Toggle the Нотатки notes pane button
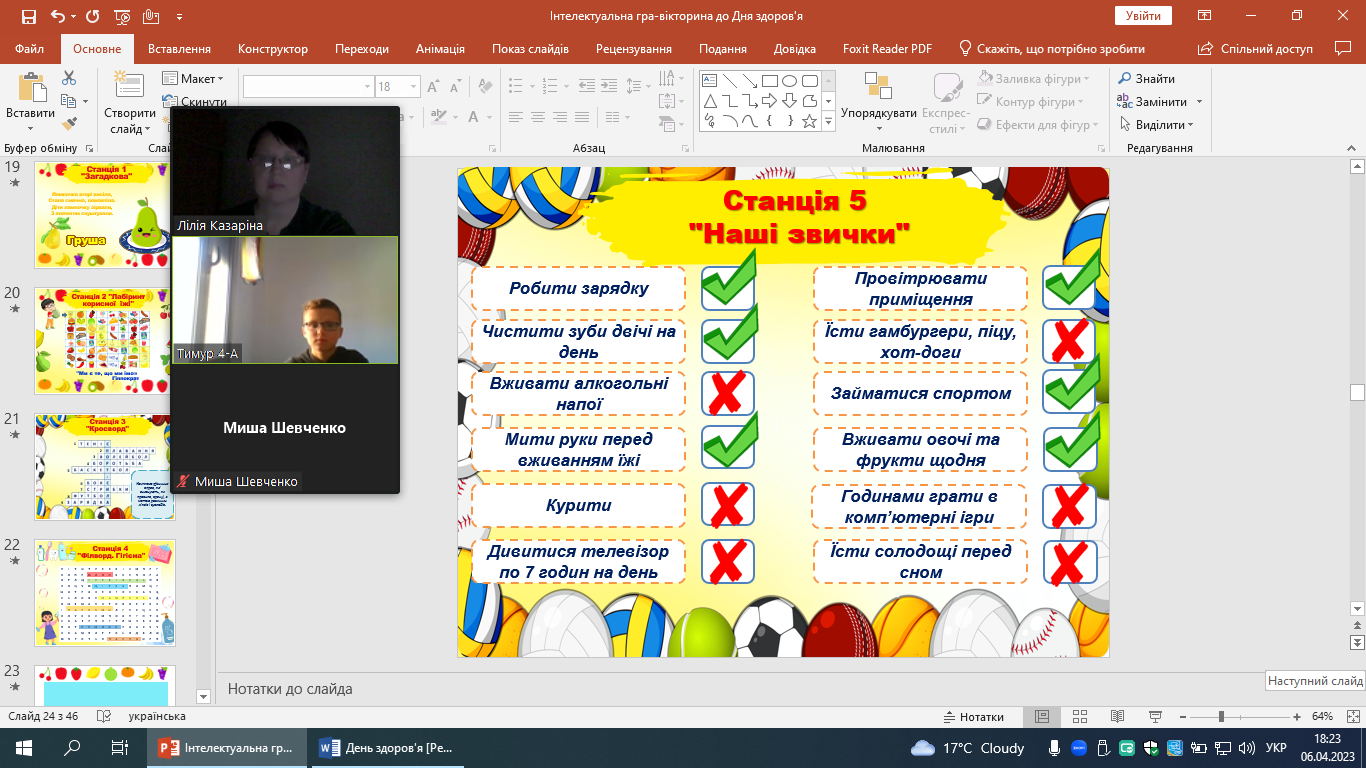 coord(974,717)
